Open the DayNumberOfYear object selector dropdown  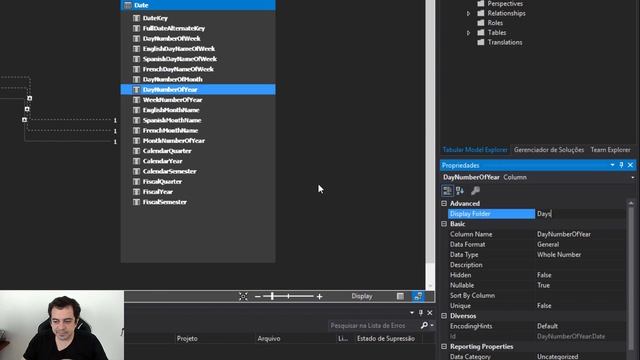[x=633, y=178]
